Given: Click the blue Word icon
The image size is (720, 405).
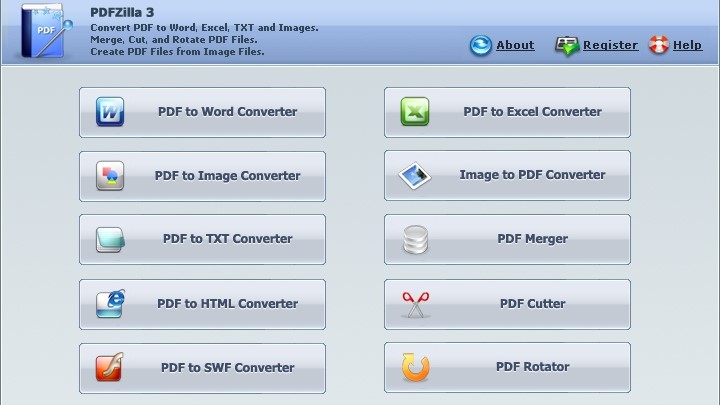Looking at the screenshot, I should pyautogui.click(x=110, y=112).
